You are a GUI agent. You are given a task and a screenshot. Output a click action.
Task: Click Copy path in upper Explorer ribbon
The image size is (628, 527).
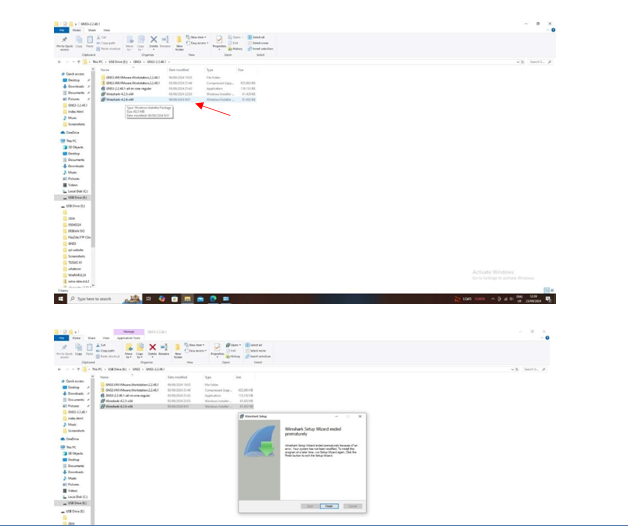pyautogui.click(x=106, y=43)
